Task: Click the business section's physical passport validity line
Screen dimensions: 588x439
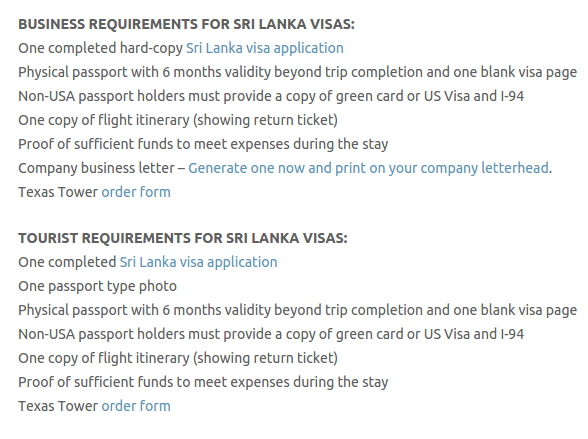Action: pos(298,72)
